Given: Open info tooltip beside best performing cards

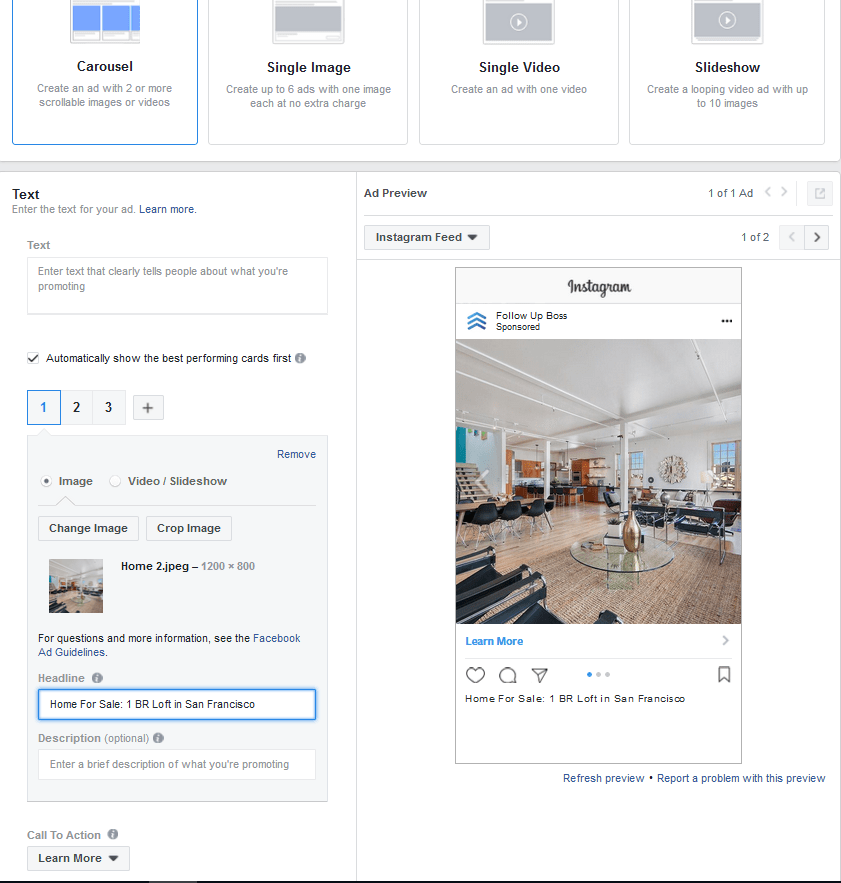Looking at the screenshot, I should (301, 358).
